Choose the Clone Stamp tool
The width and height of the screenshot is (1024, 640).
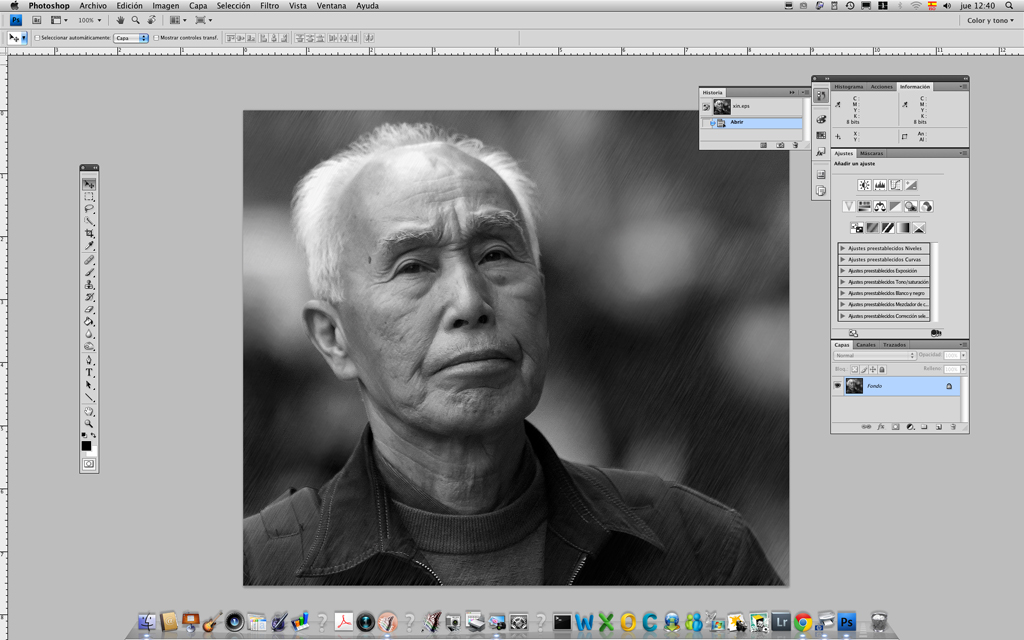89,284
